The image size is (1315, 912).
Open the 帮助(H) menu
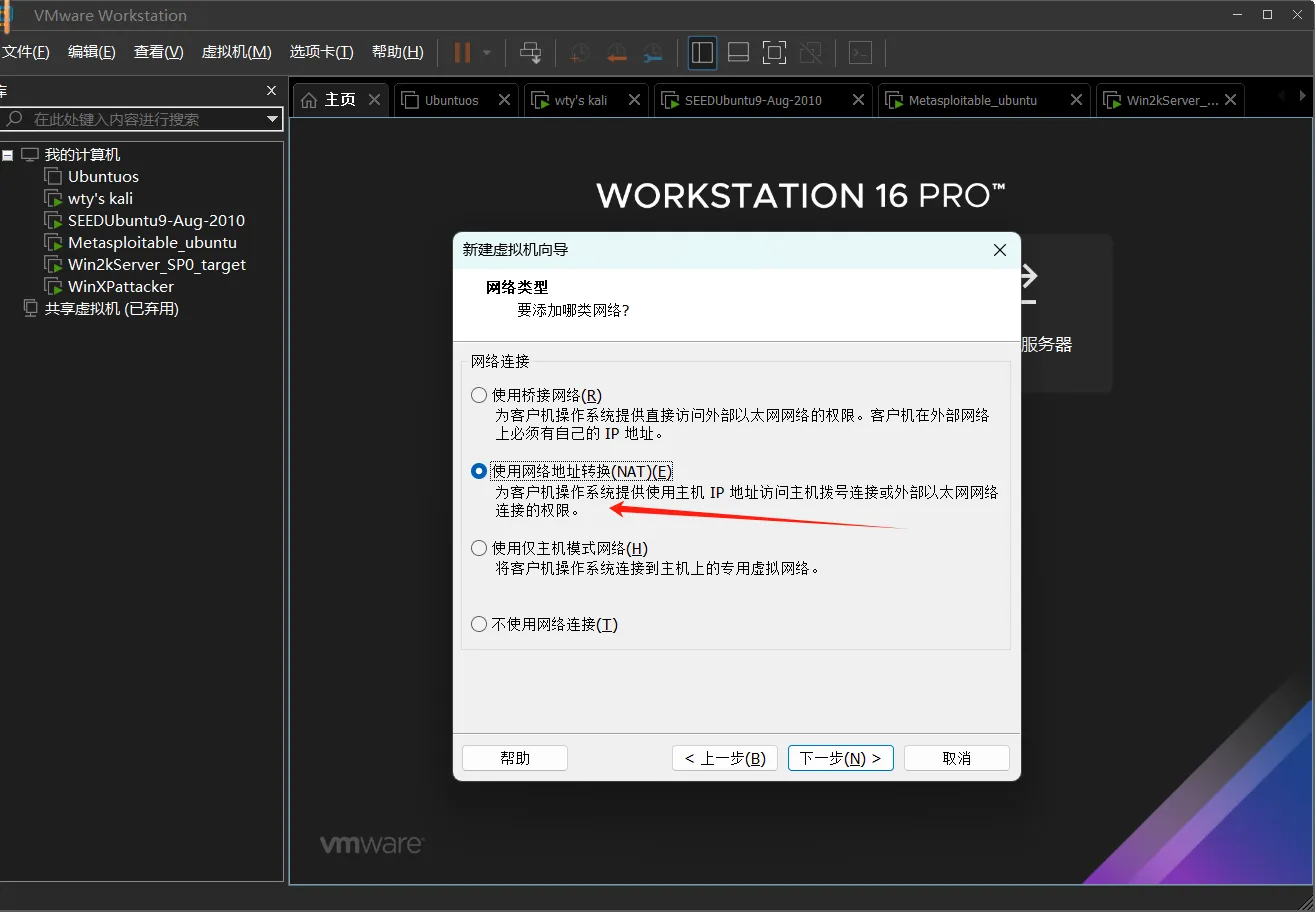(397, 52)
